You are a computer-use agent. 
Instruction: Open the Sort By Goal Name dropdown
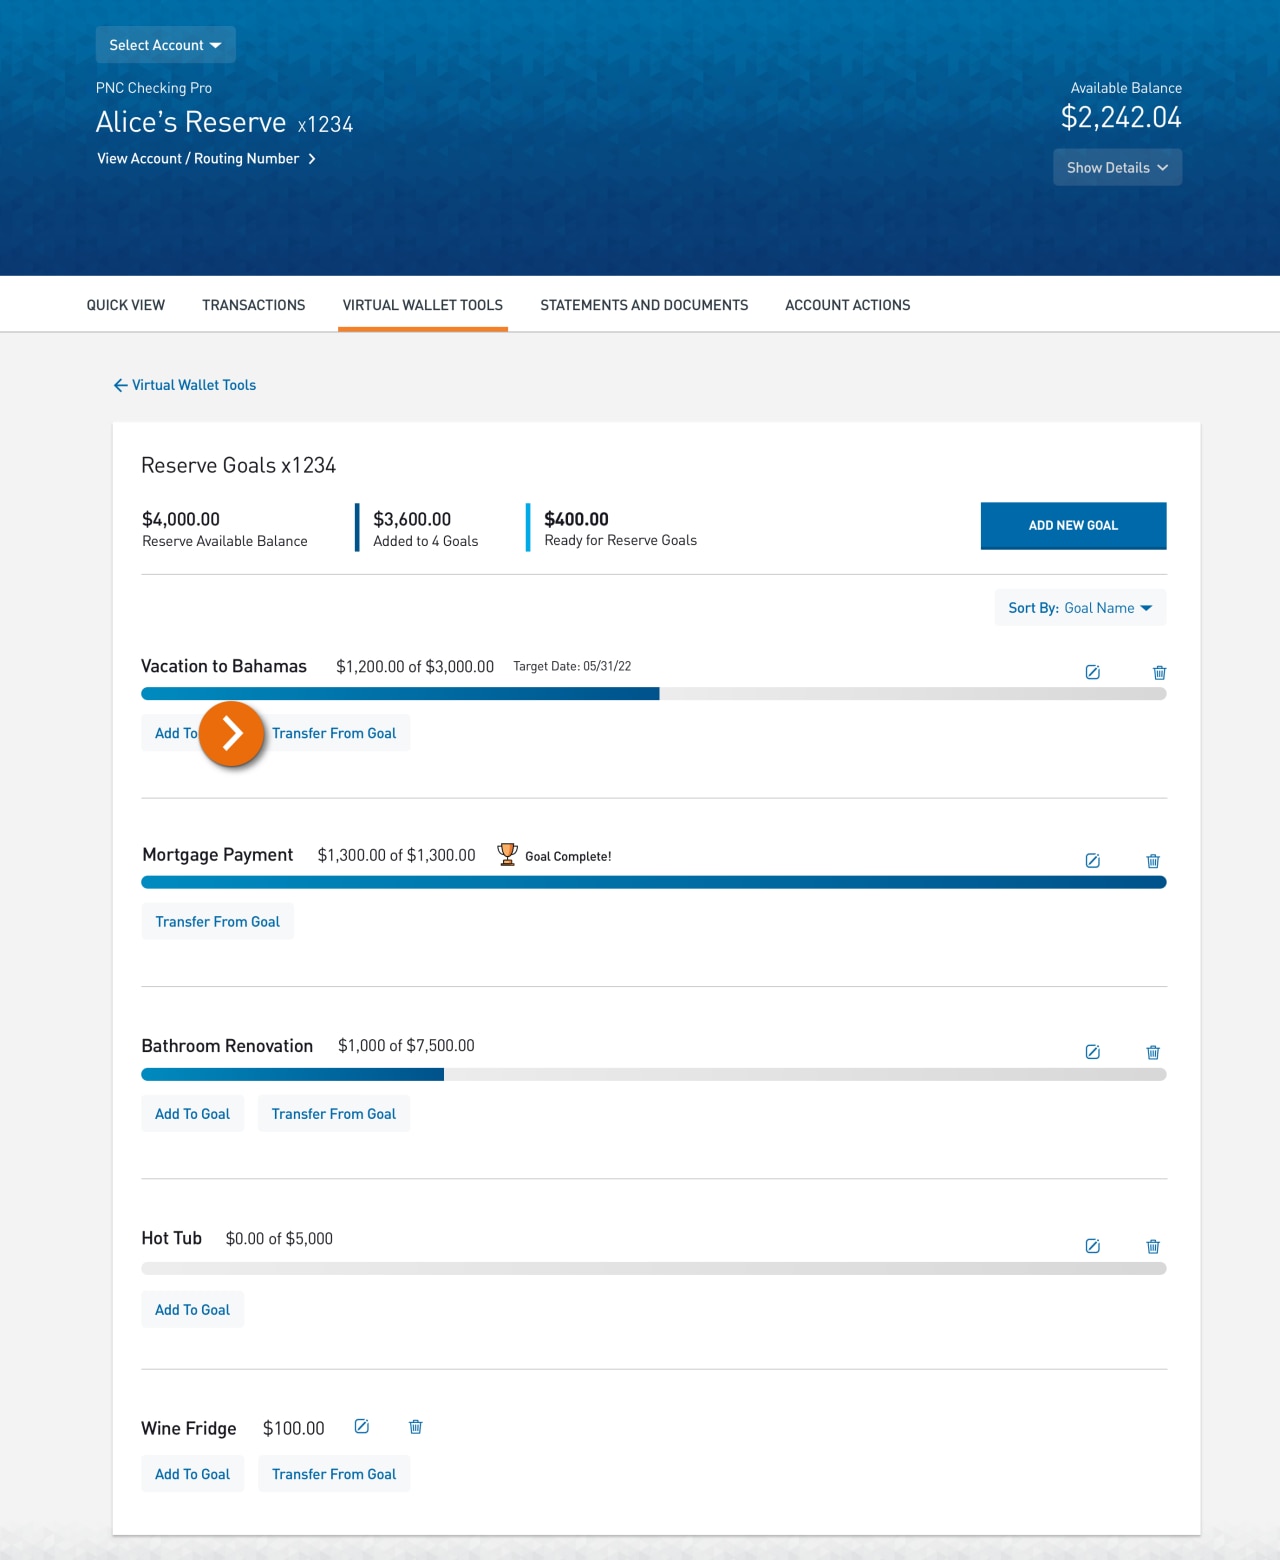(x=1080, y=608)
